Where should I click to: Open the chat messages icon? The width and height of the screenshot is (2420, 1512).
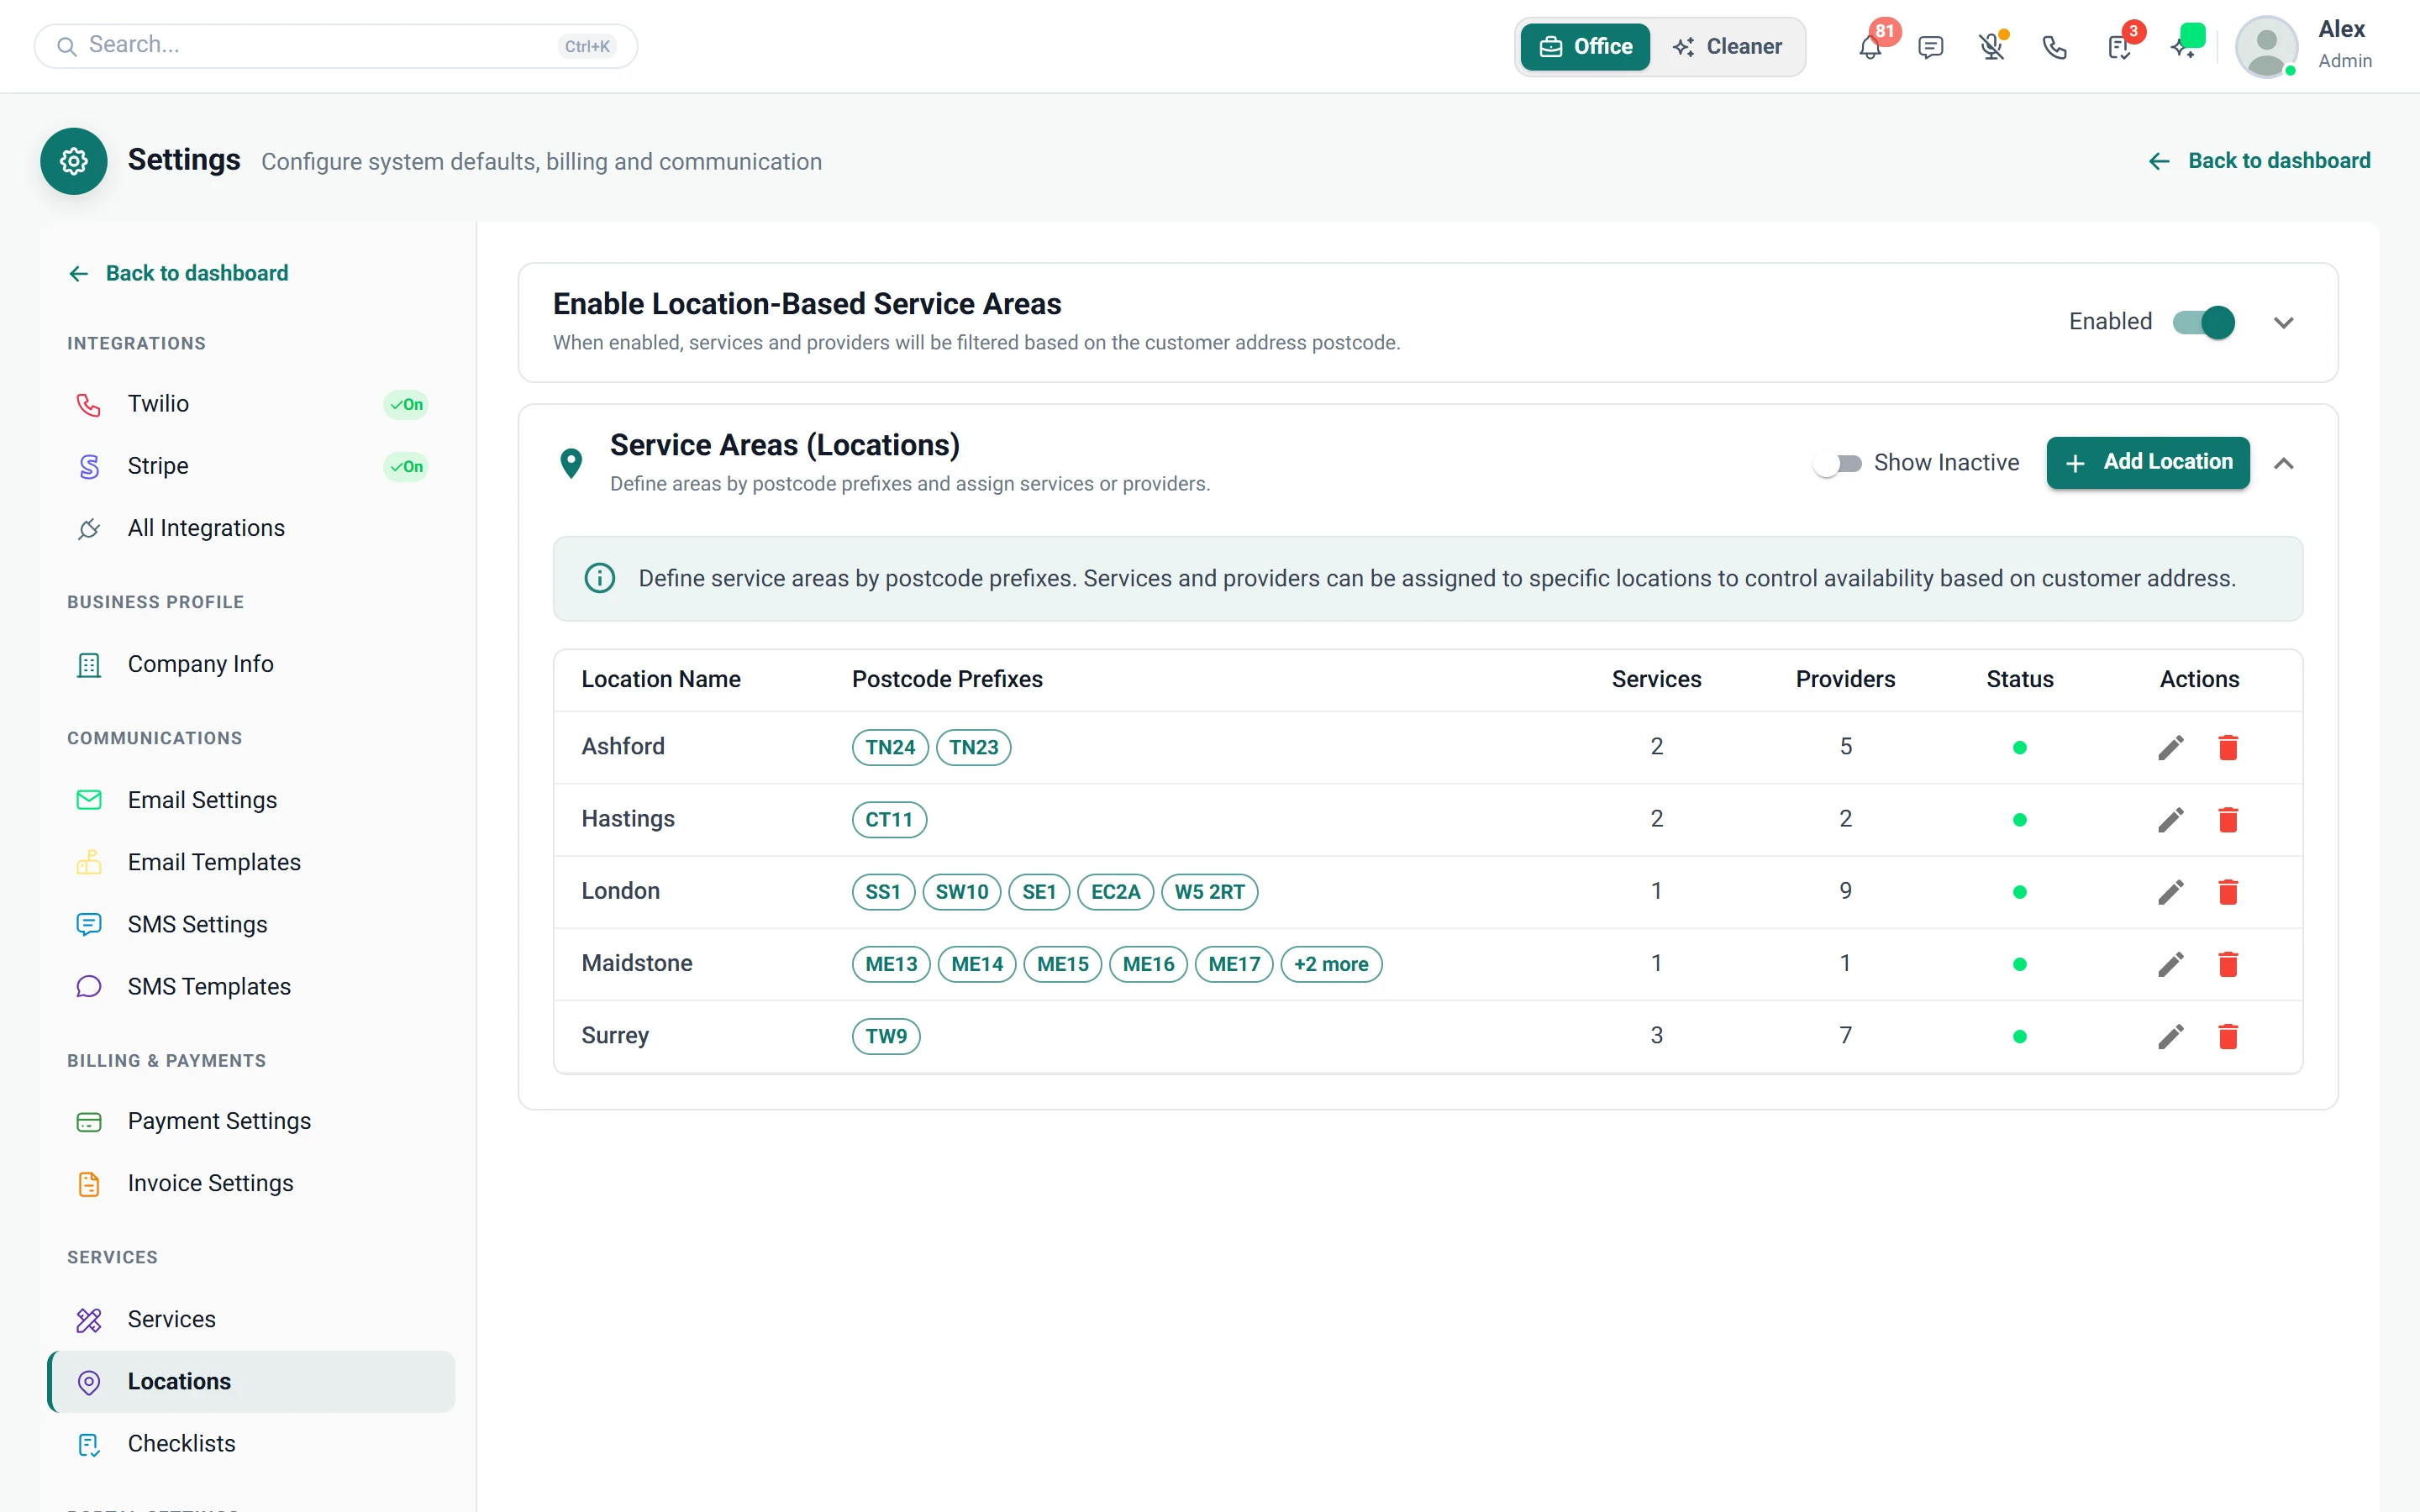point(1930,47)
